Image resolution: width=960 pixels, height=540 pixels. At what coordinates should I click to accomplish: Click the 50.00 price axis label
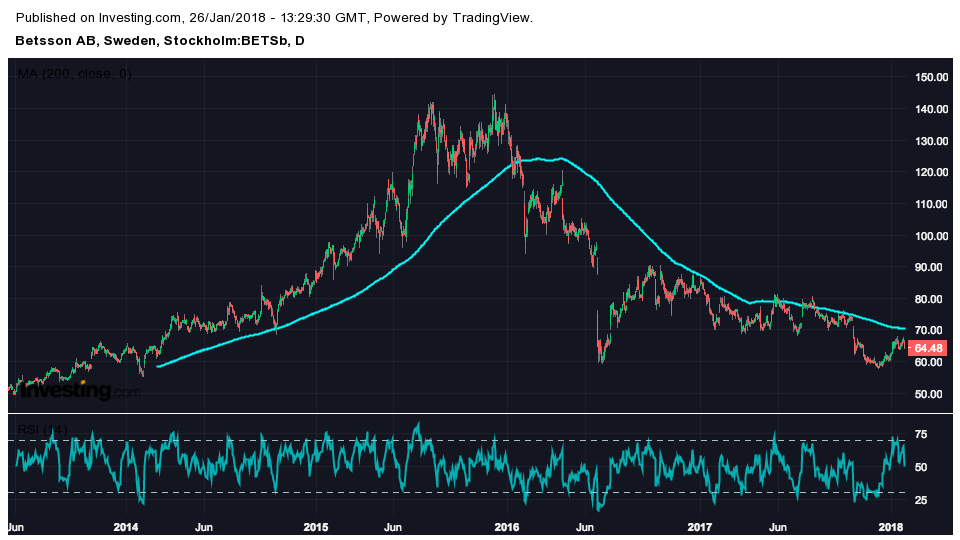click(x=928, y=394)
